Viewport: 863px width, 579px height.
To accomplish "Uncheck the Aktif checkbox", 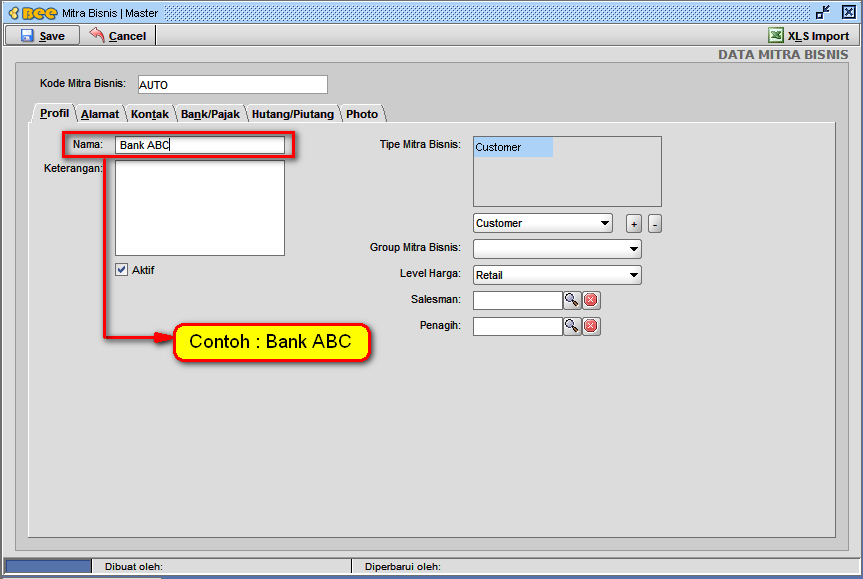I will (x=122, y=270).
